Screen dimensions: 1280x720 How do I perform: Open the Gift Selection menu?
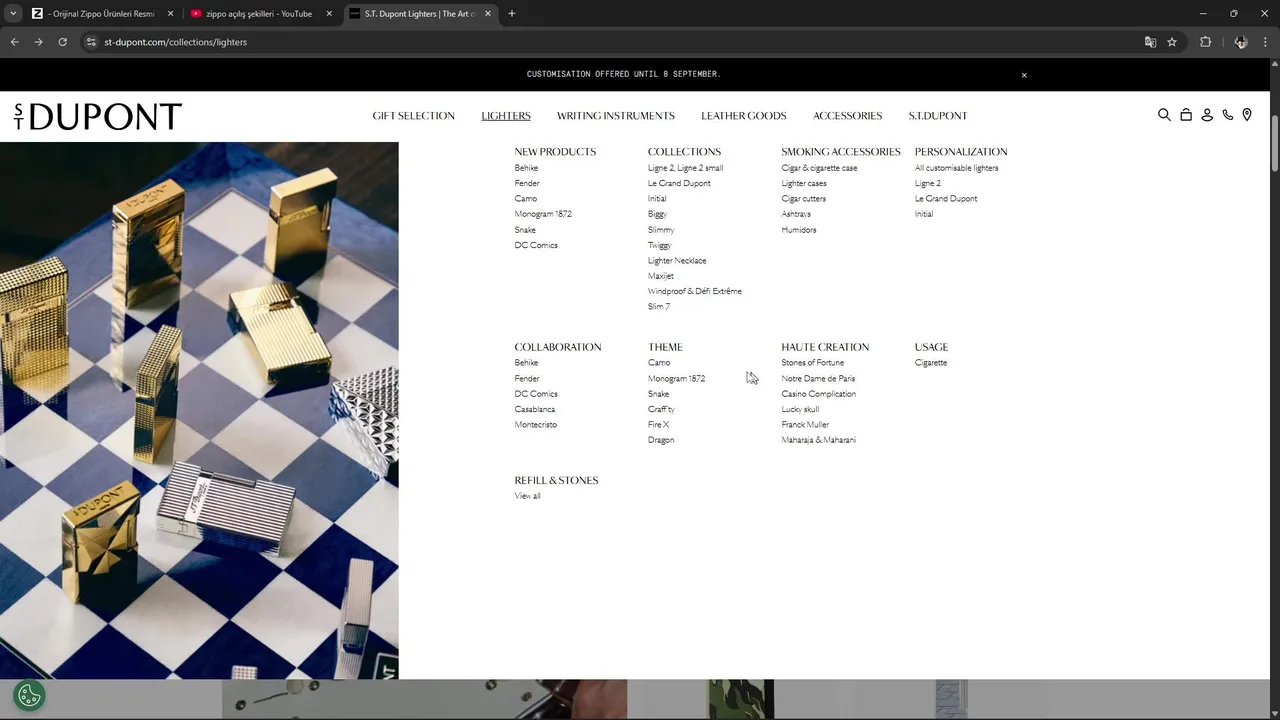[413, 116]
